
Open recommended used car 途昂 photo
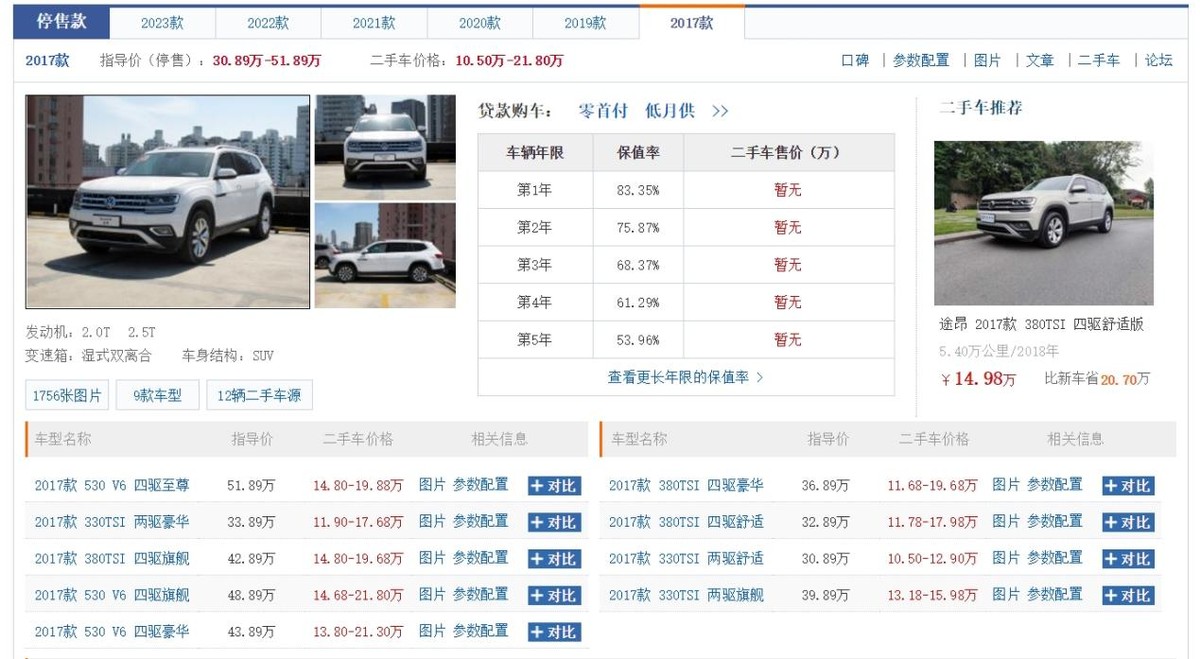[x=1043, y=223]
